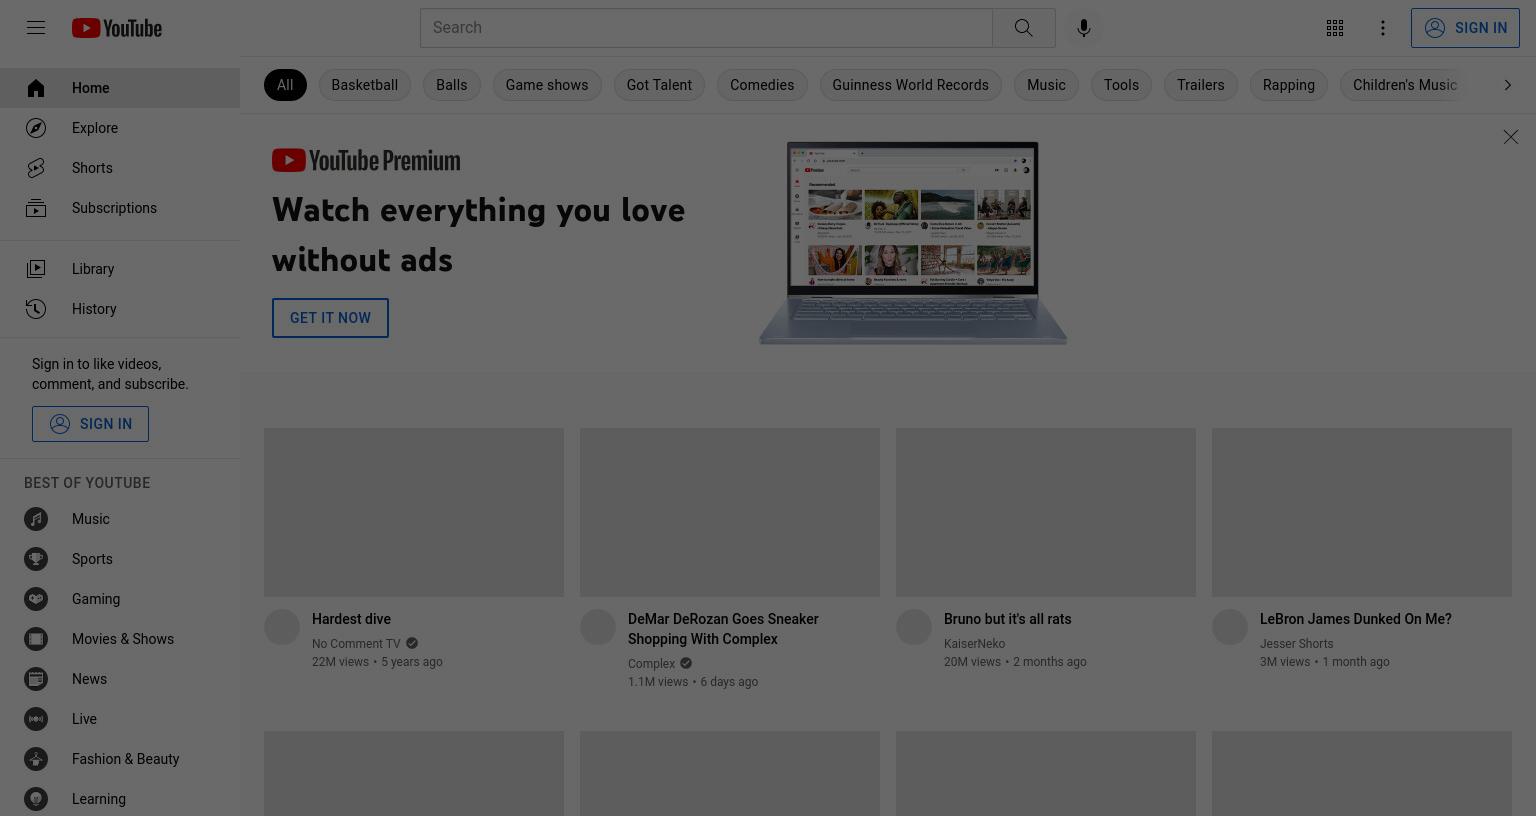Click the Hardest dive channel avatar

tap(282, 627)
